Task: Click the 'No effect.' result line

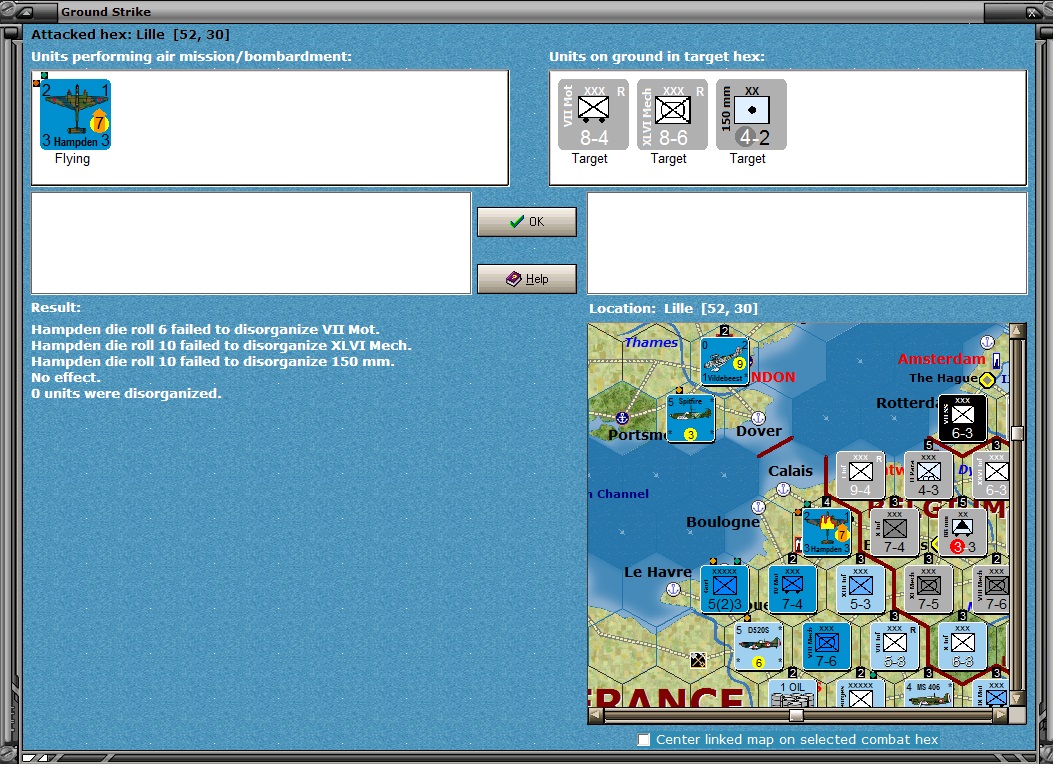Action: coord(66,377)
